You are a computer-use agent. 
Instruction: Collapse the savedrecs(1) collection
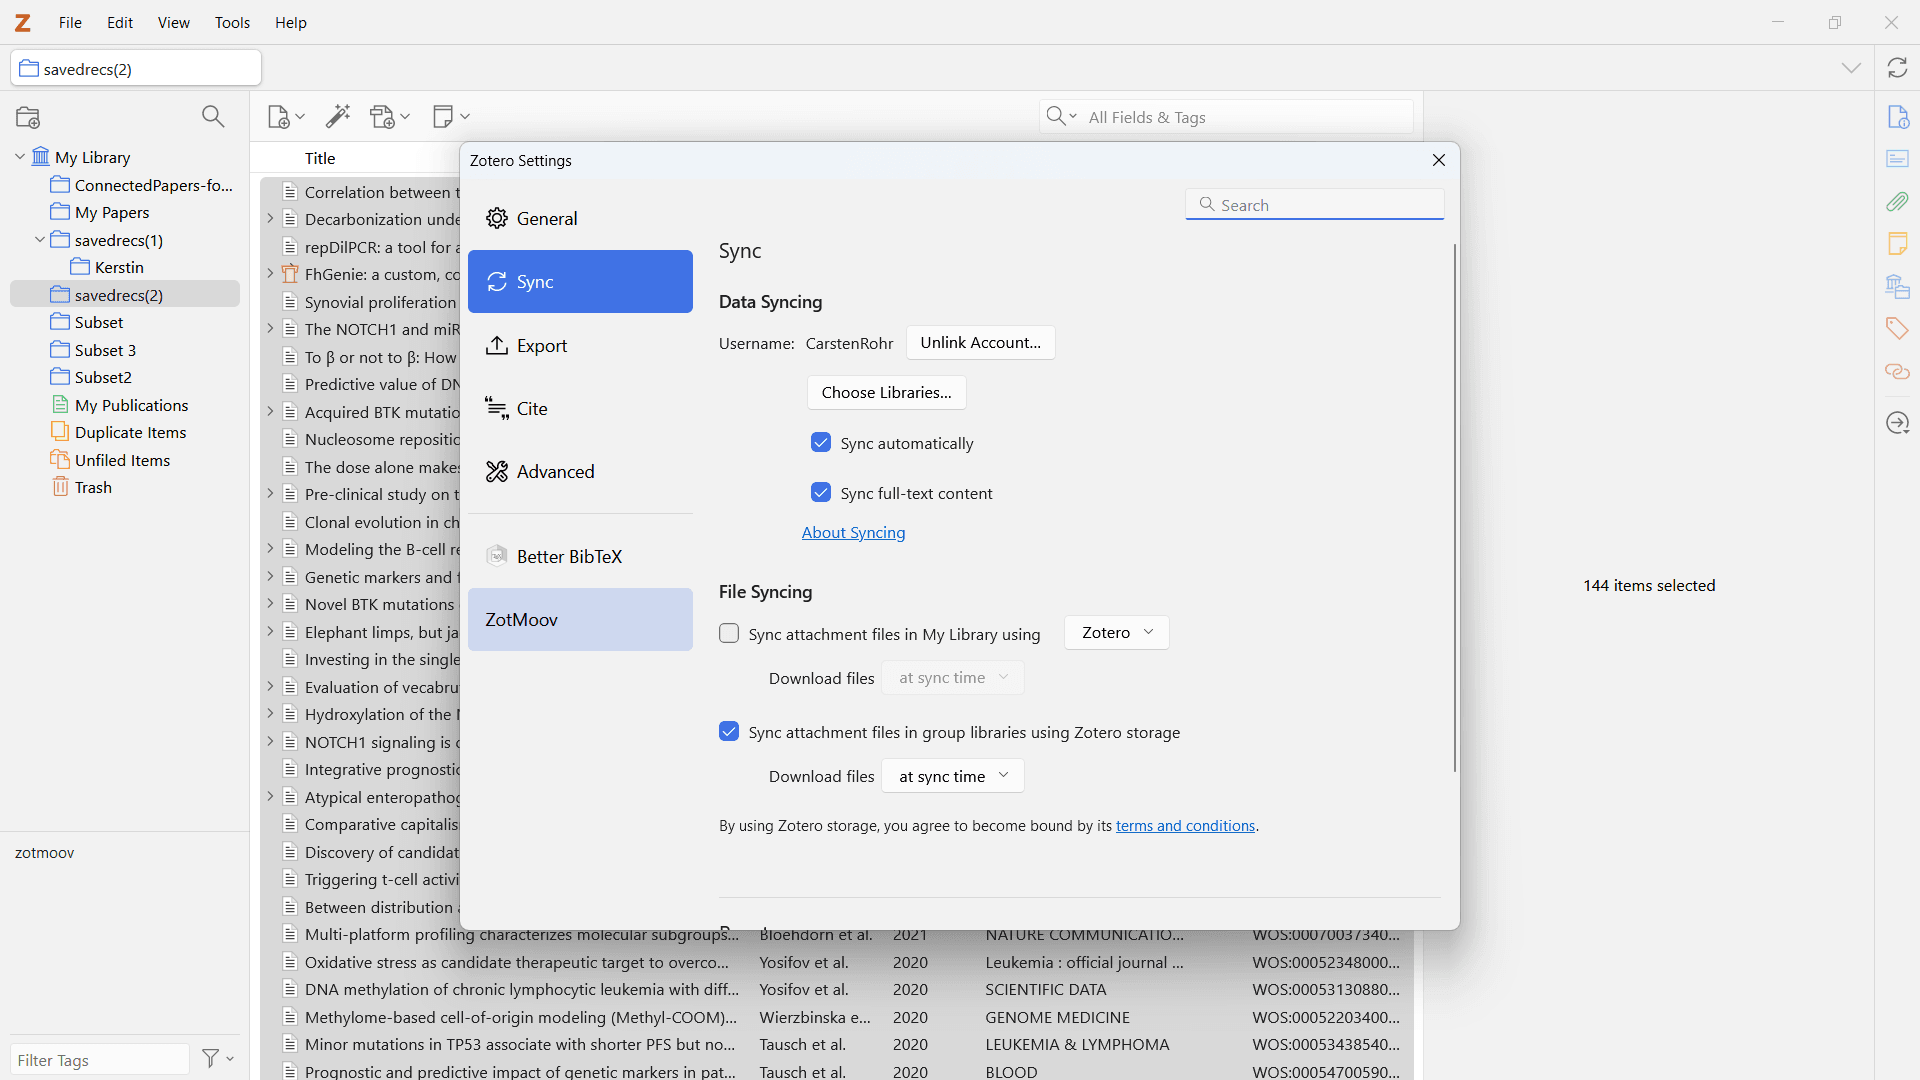point(40,240)
